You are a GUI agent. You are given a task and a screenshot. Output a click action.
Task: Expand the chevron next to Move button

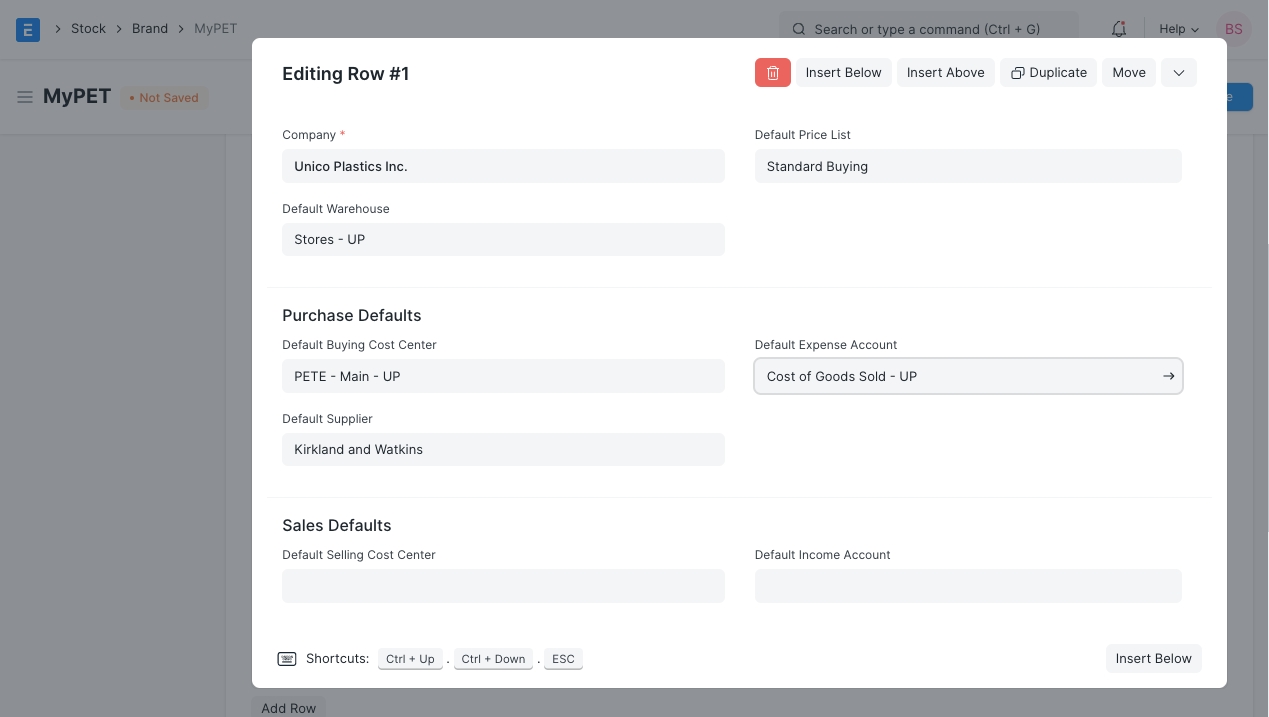(1178, 73)
